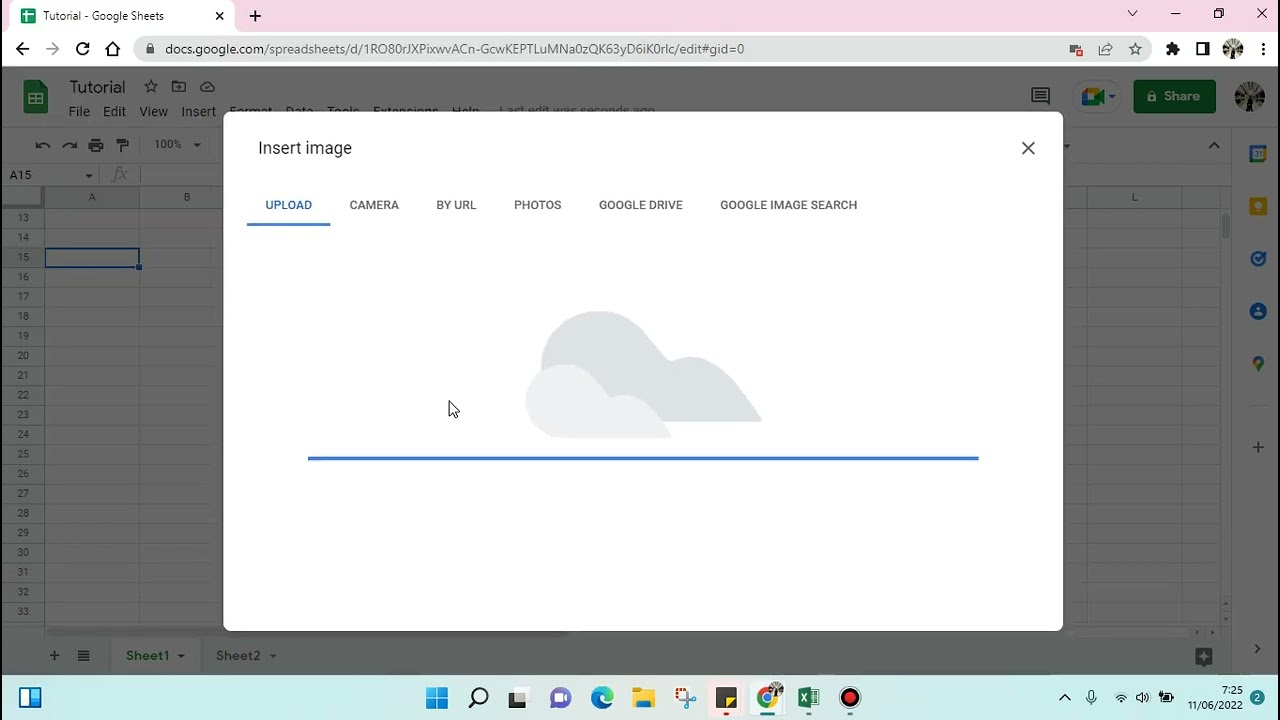
Task: Open Maps in the side panel
Action: point(1258,364)
